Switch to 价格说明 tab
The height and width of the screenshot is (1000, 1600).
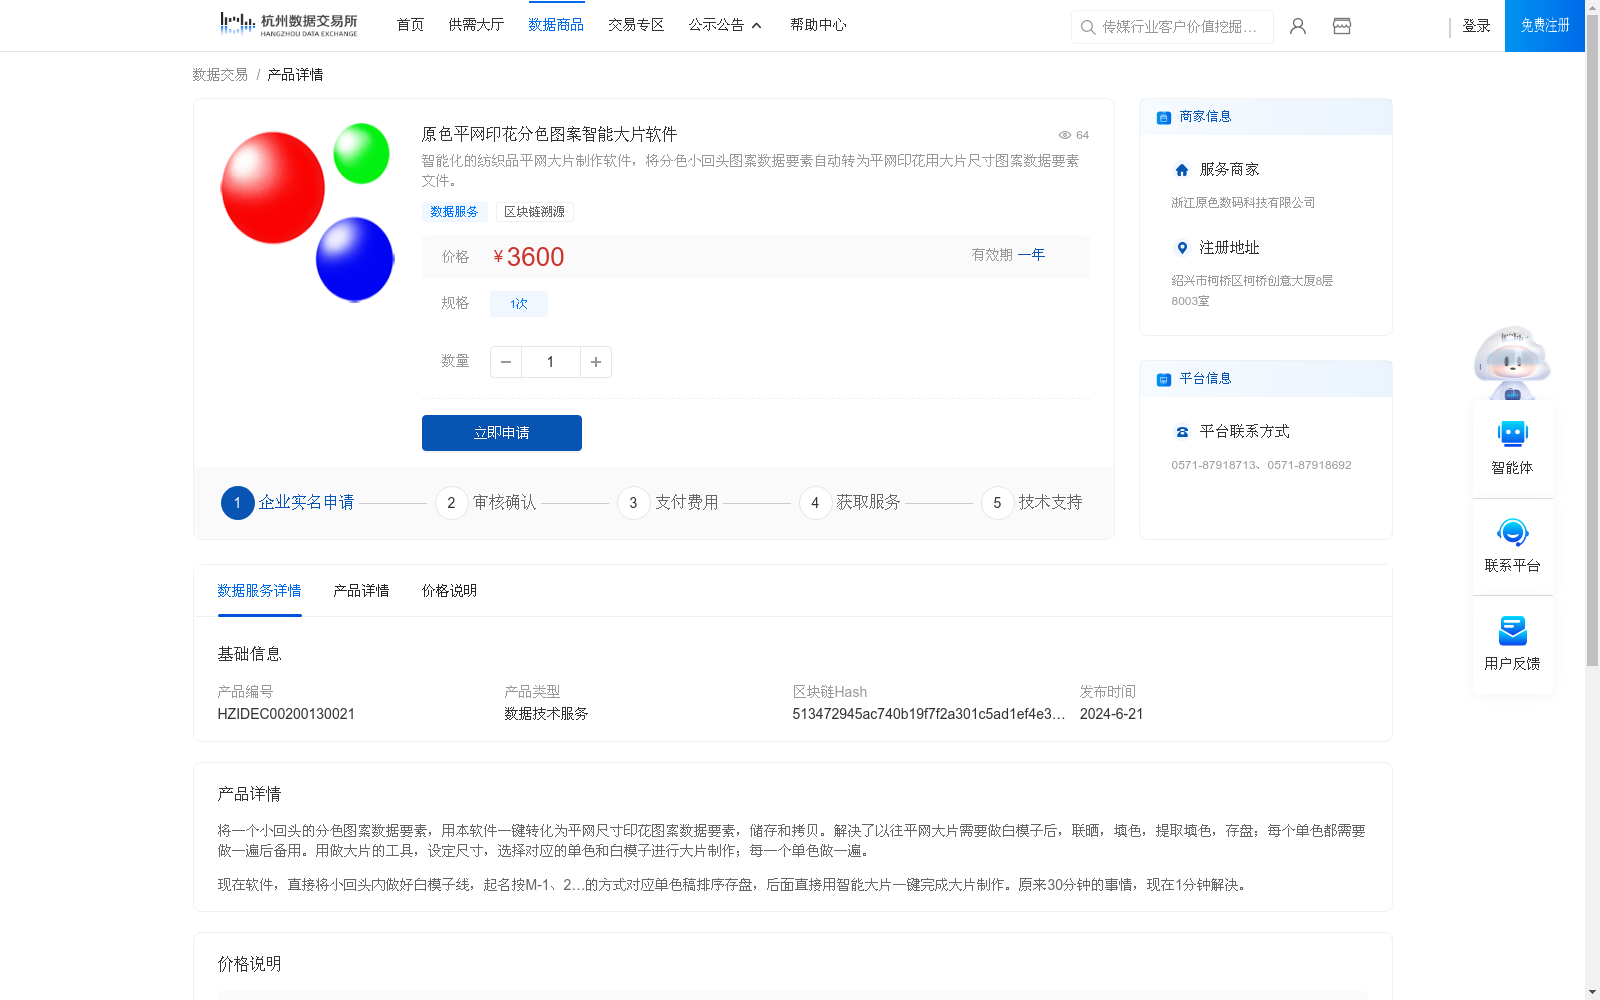(449, 591)
